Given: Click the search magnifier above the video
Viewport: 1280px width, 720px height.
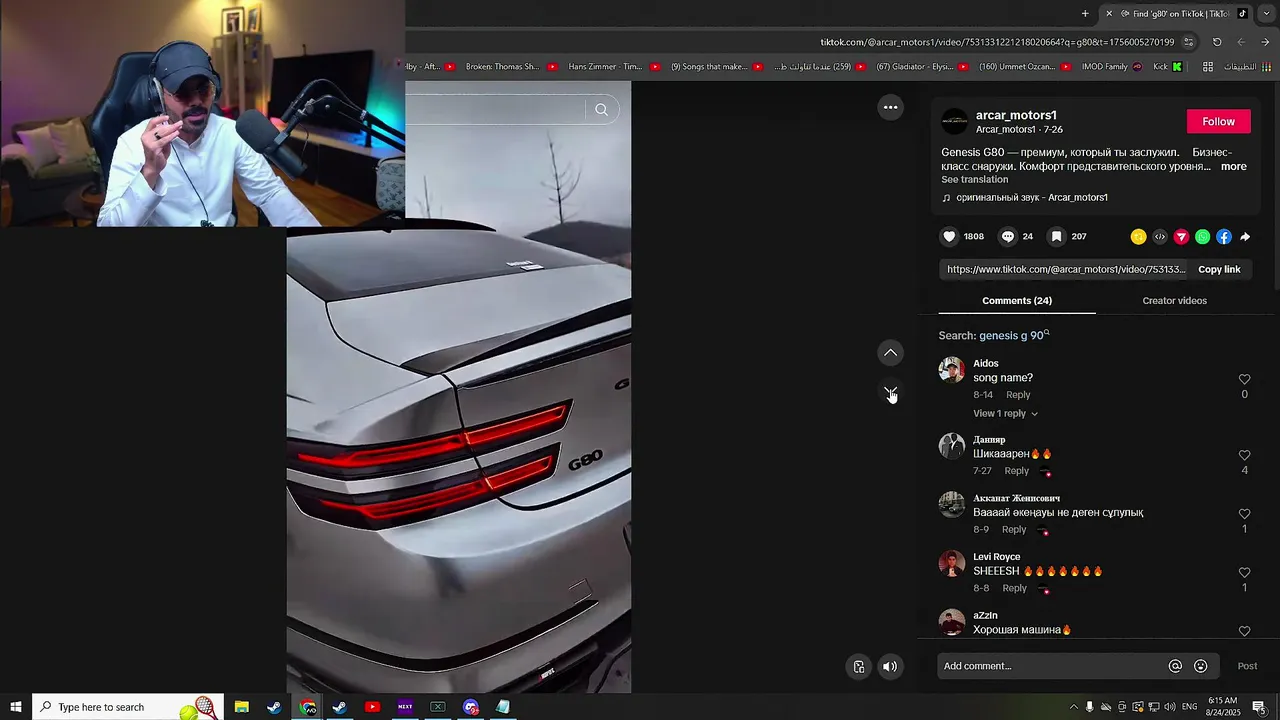Looking at the screenshot, I should pyautogui.click(x=601, y=110).
